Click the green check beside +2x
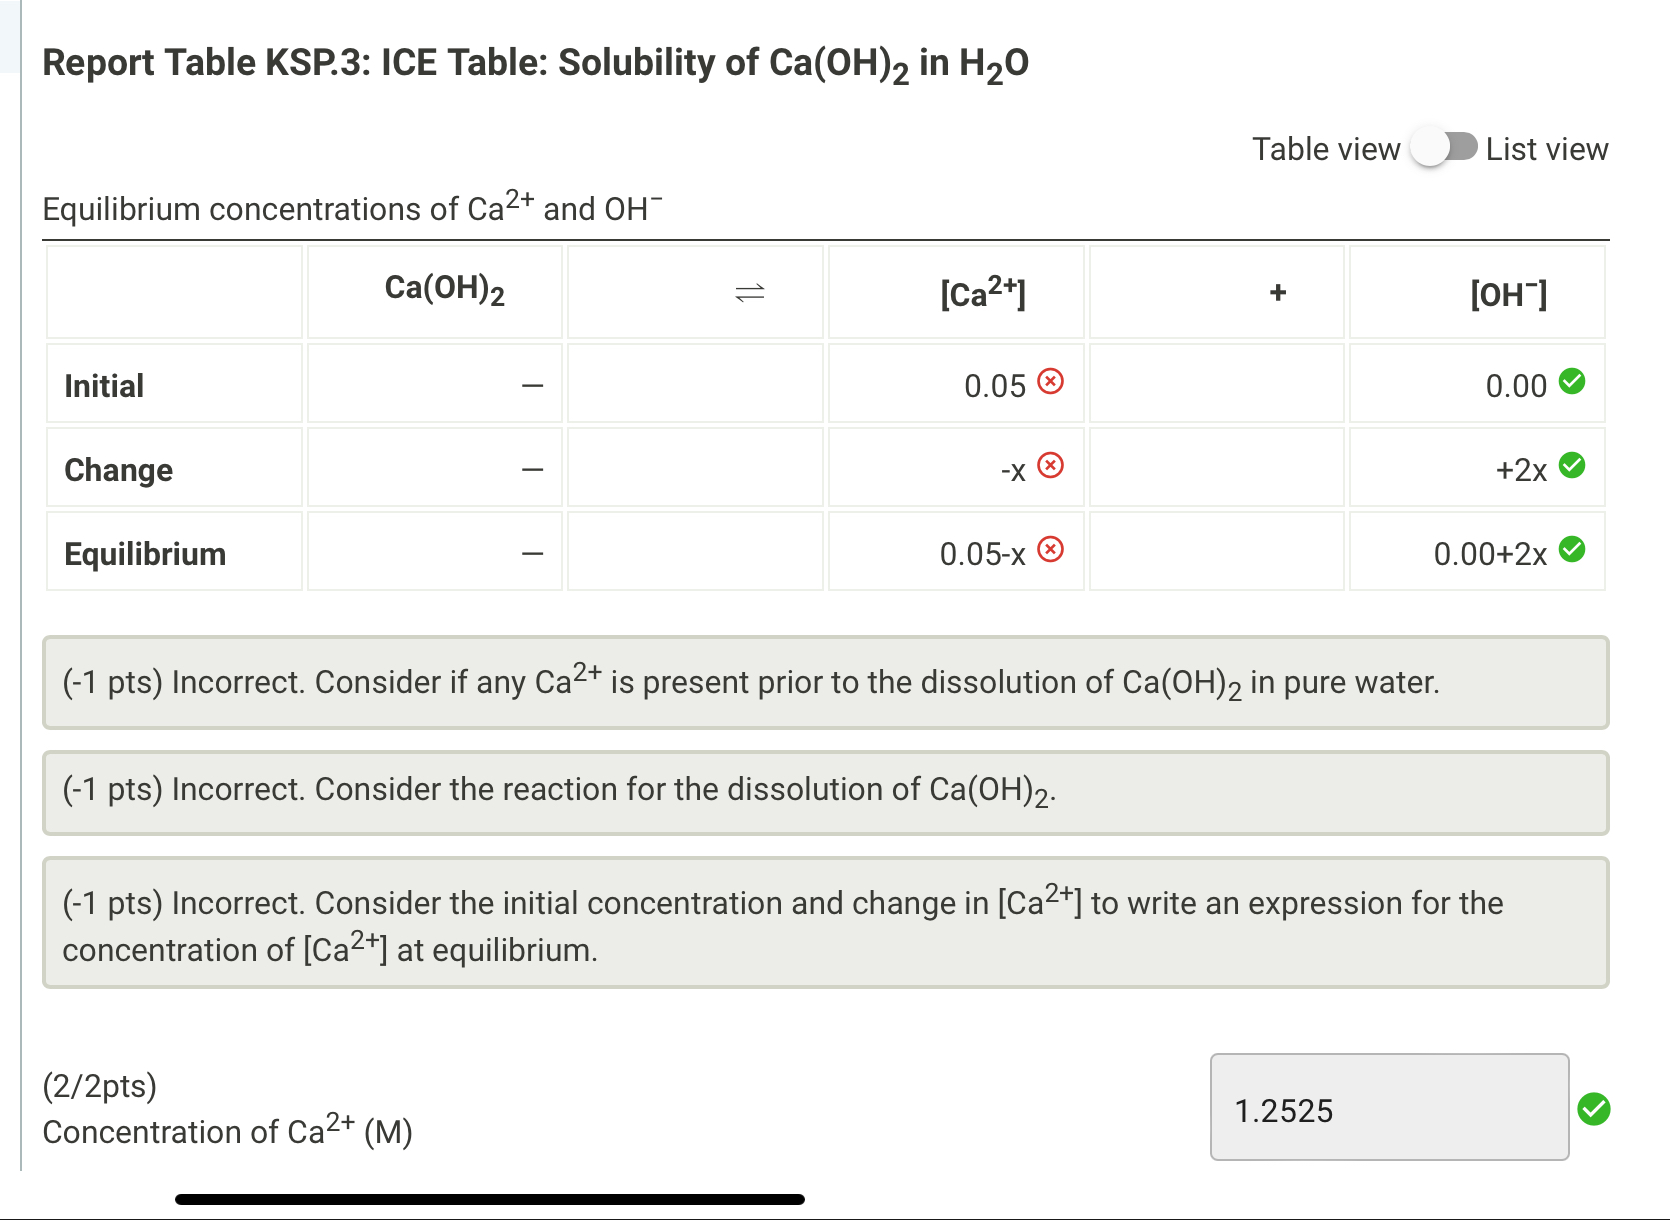 click(x=1572, y=464)
